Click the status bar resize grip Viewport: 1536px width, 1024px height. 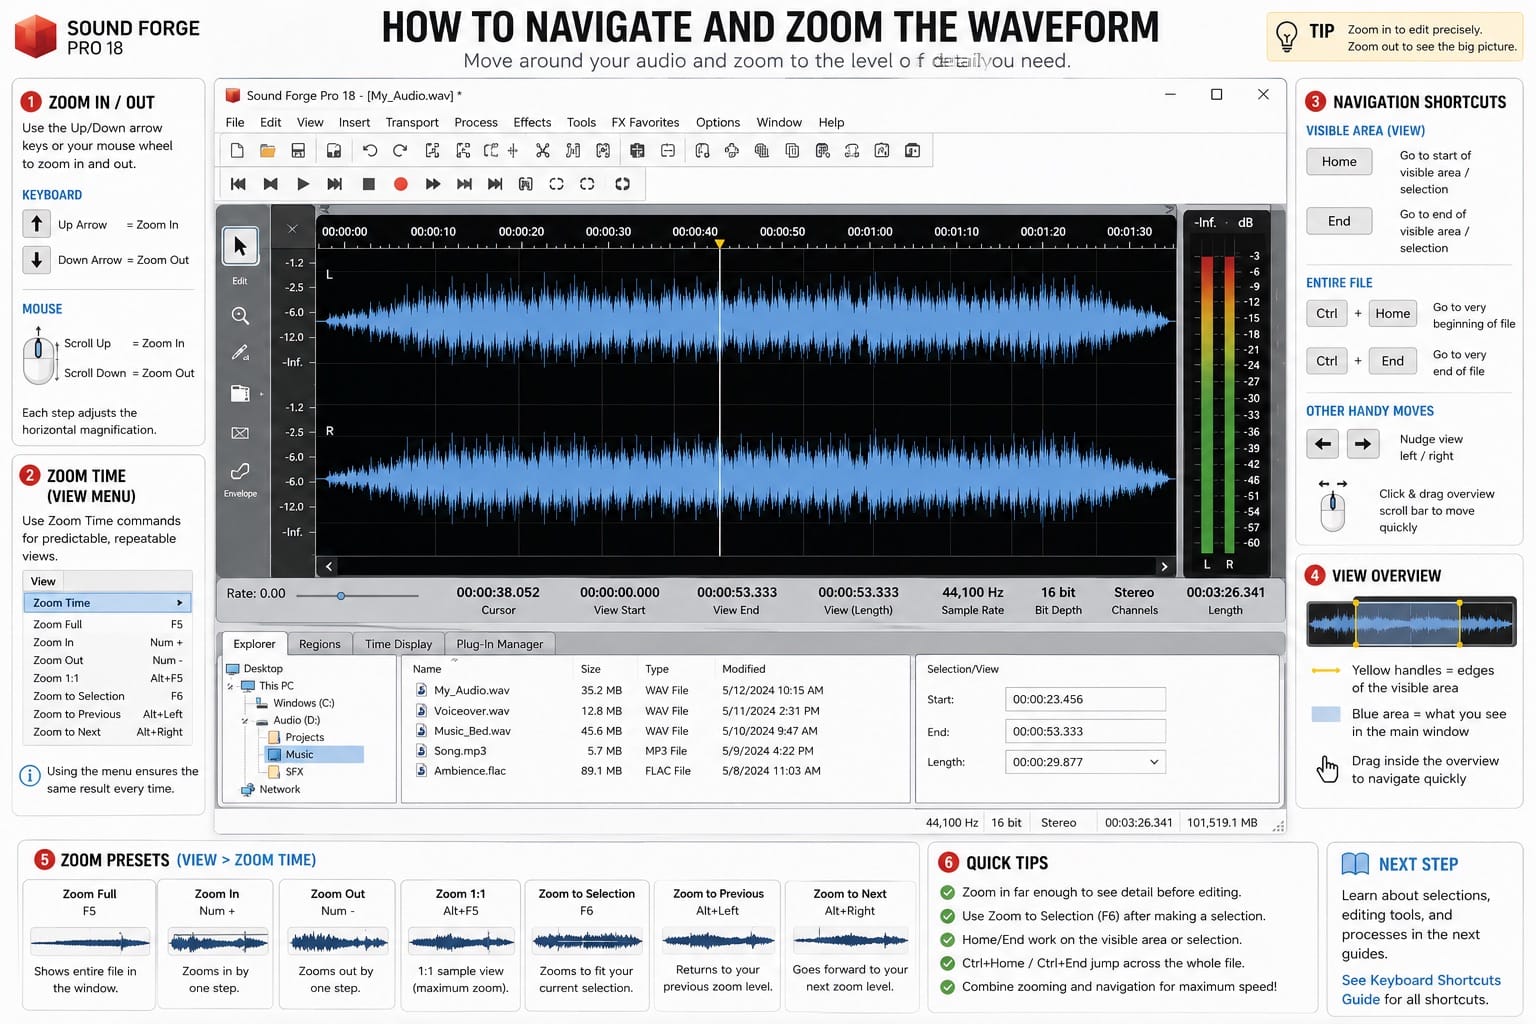(x=1278, y=825)
